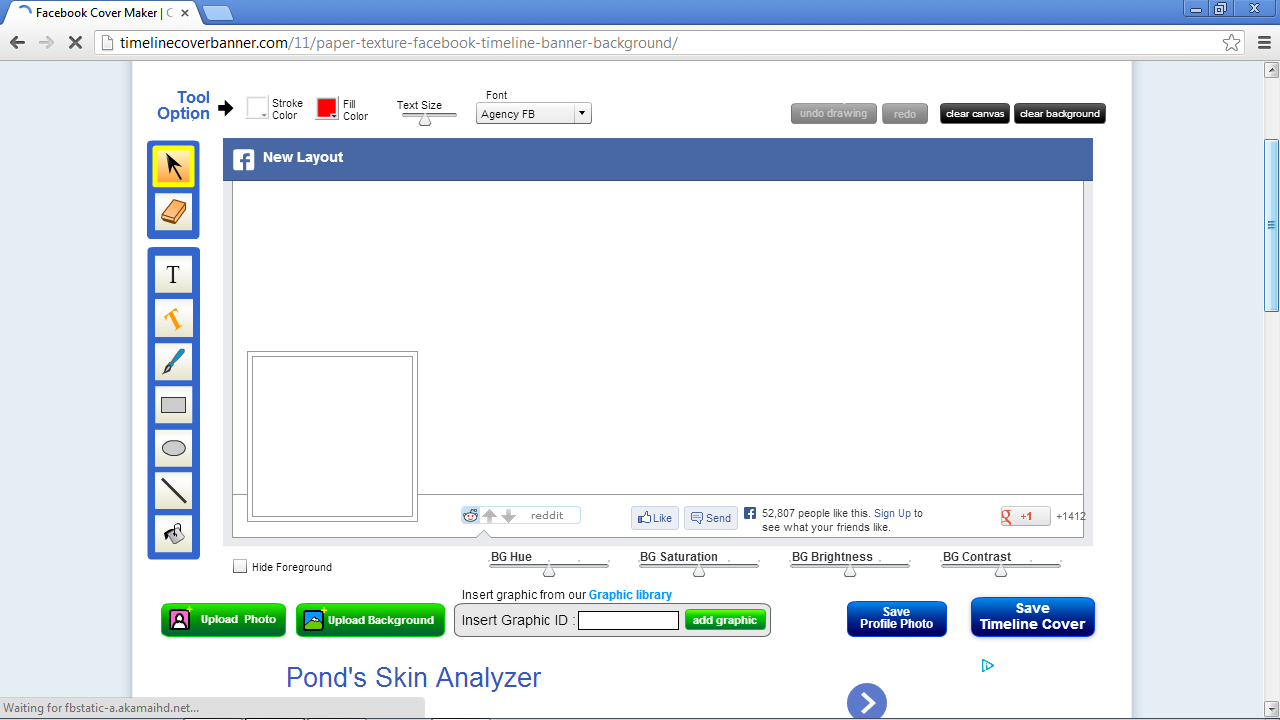Viewport: 1280px width, 720px height.
Task: Upvote on the reddit widget
Action: [x=489, y=516]
